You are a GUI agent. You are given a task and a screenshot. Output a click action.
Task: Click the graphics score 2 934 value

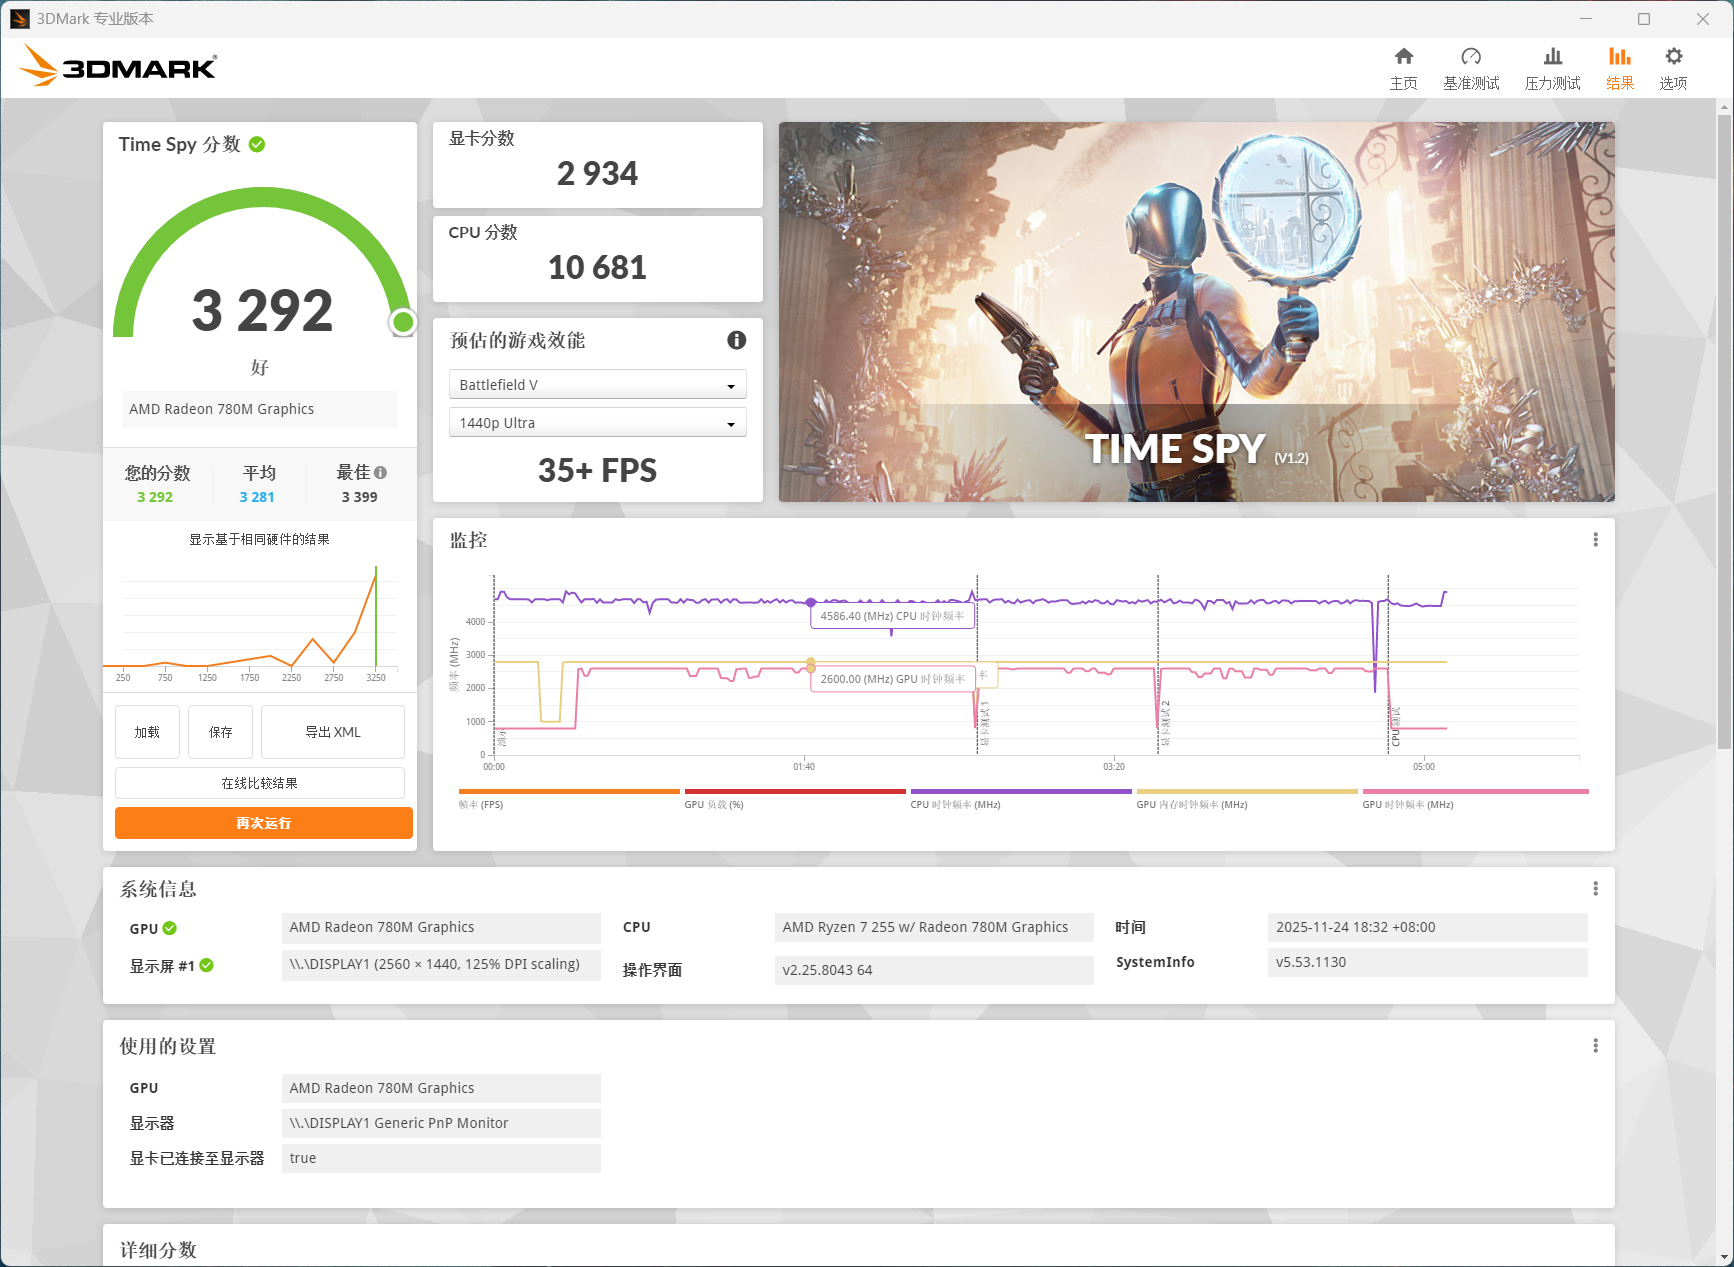[597, 174]
